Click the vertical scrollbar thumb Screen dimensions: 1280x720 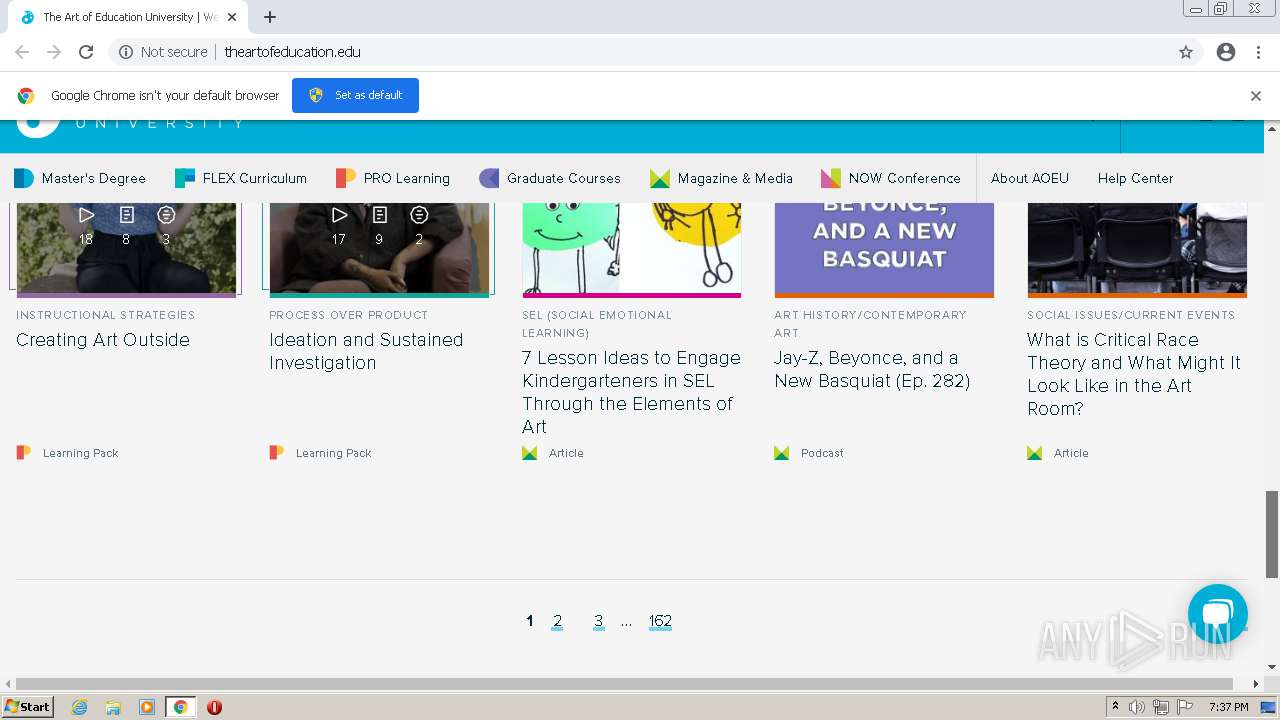point(1272,534)
